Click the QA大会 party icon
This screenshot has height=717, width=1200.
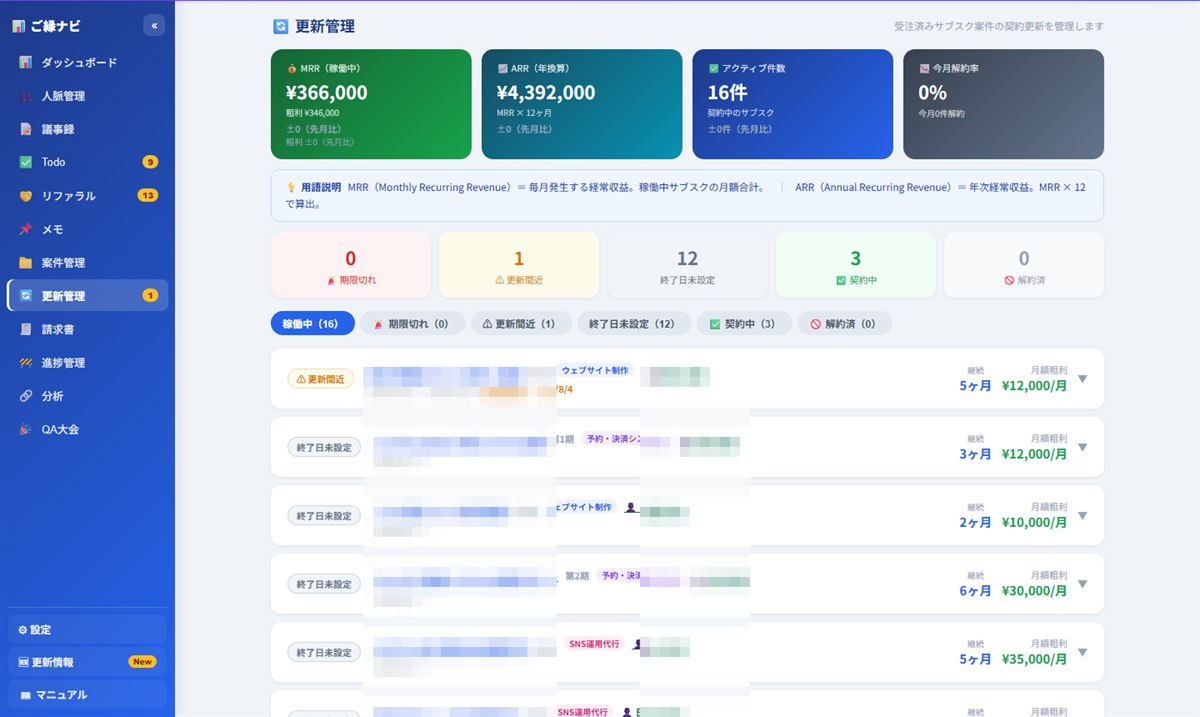click(x=26, y=429)
